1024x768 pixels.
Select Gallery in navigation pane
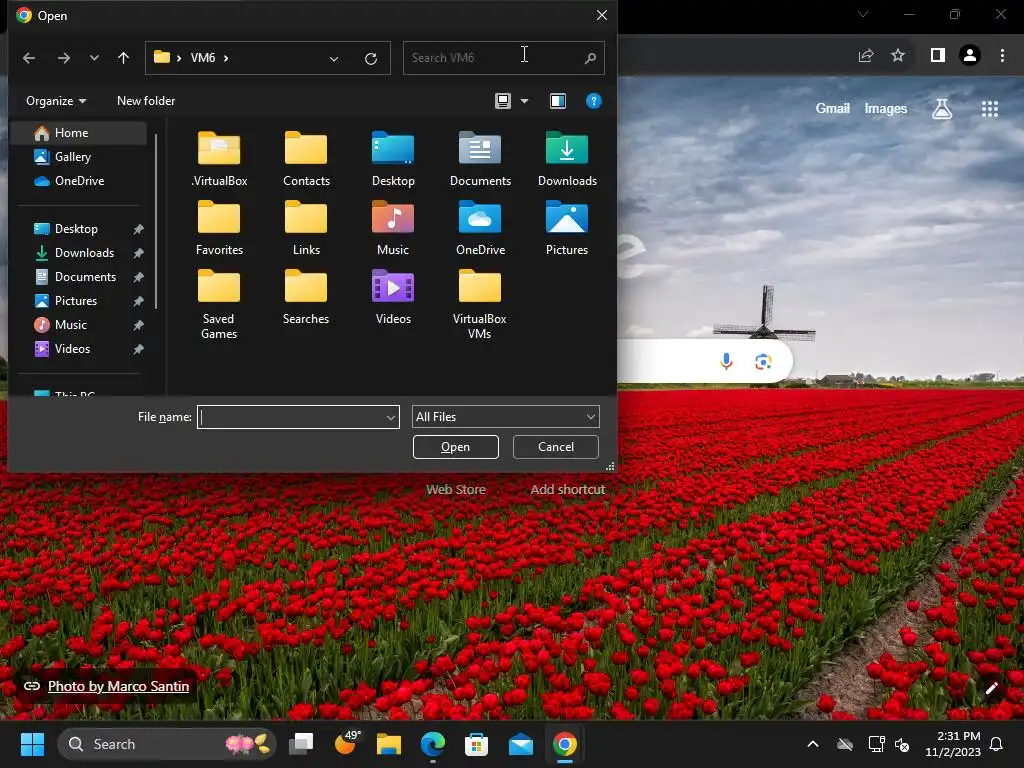coord(72,157)
